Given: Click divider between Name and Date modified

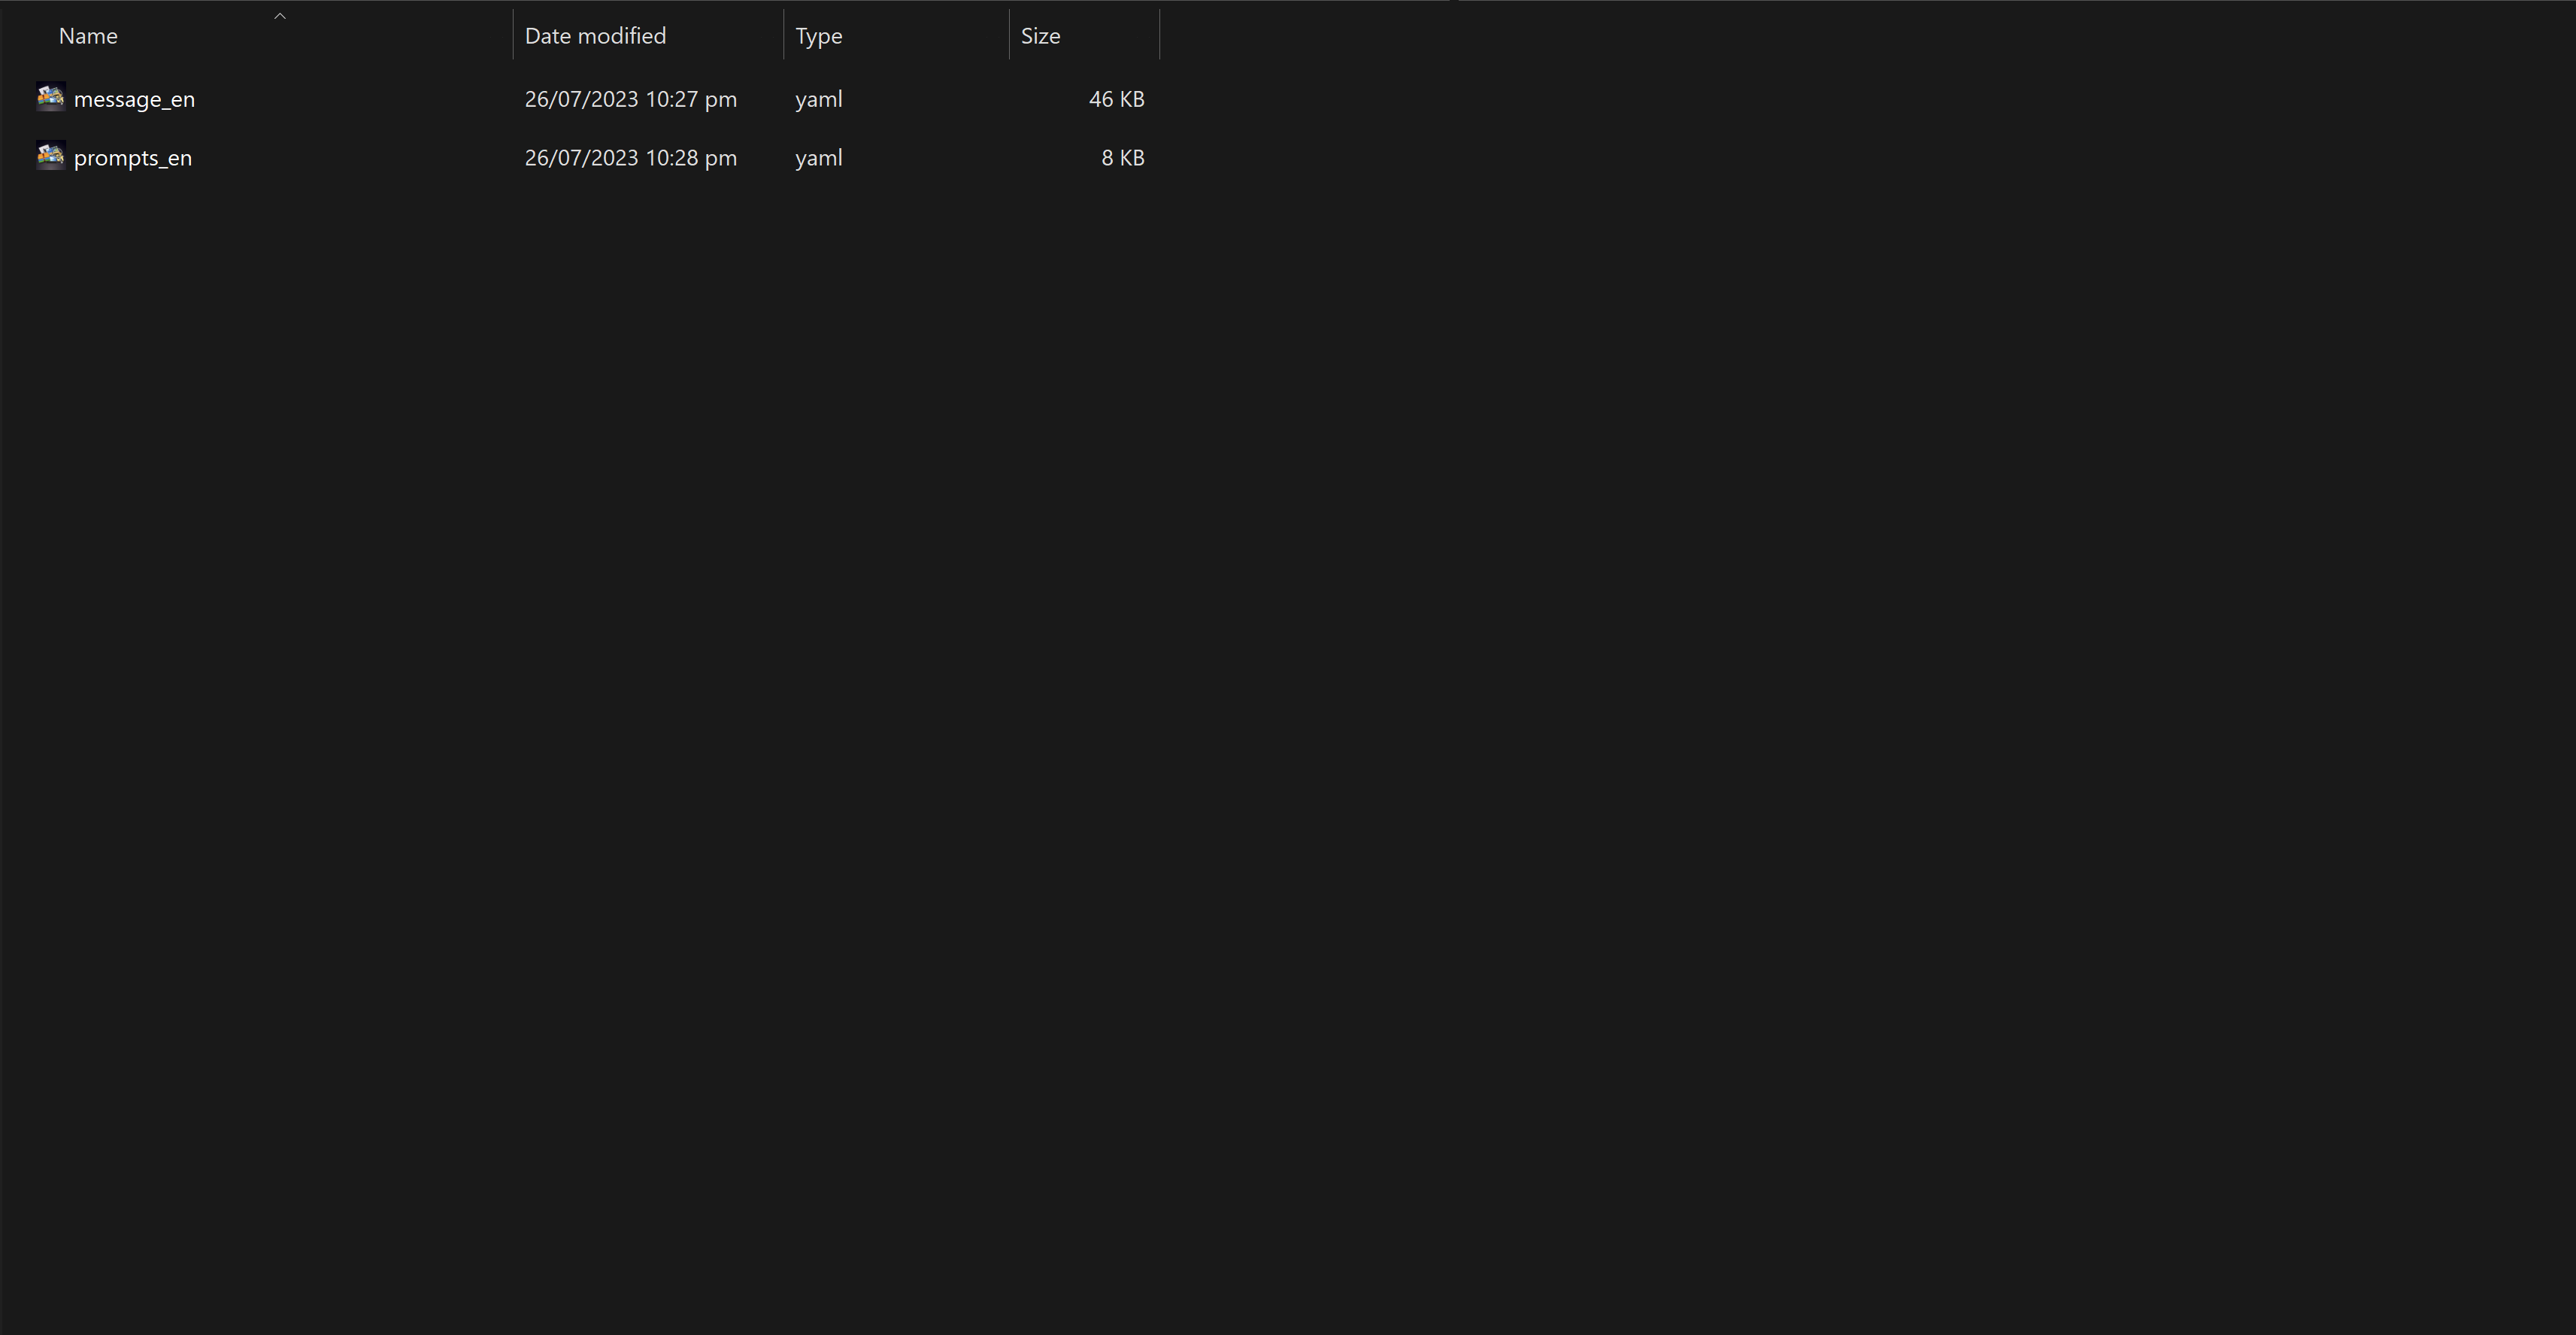Looking at the screenshot, I should (513, 35).
